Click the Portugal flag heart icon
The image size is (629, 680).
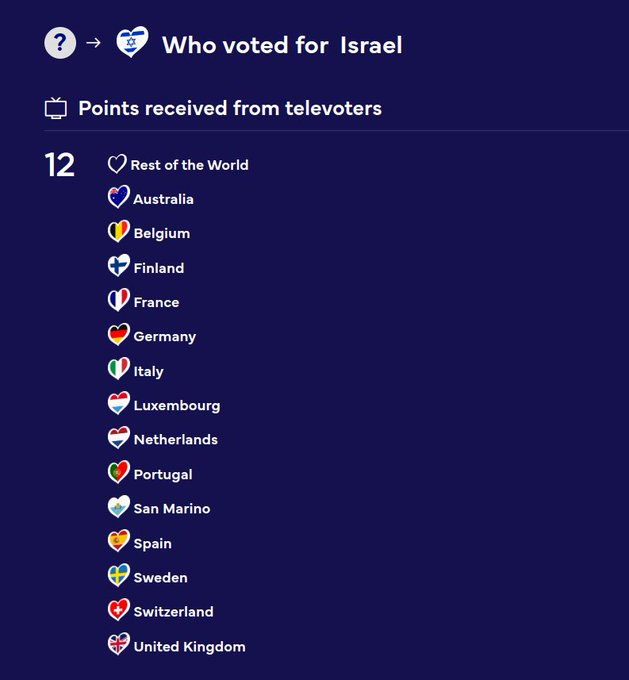point(119,473)
